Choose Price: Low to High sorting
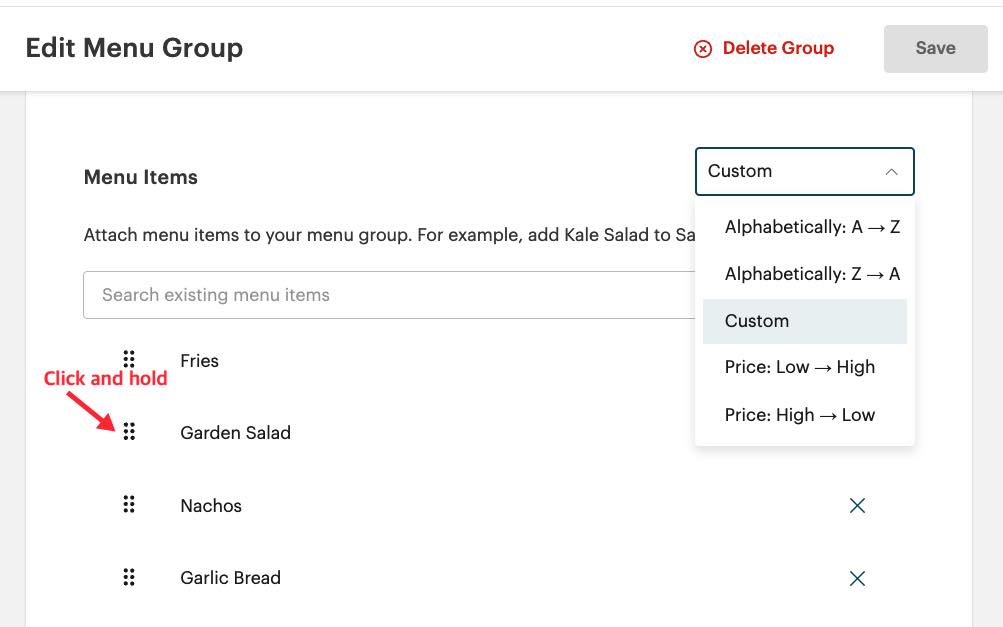This screenshot has width=1003, height=627. [800, 367]
